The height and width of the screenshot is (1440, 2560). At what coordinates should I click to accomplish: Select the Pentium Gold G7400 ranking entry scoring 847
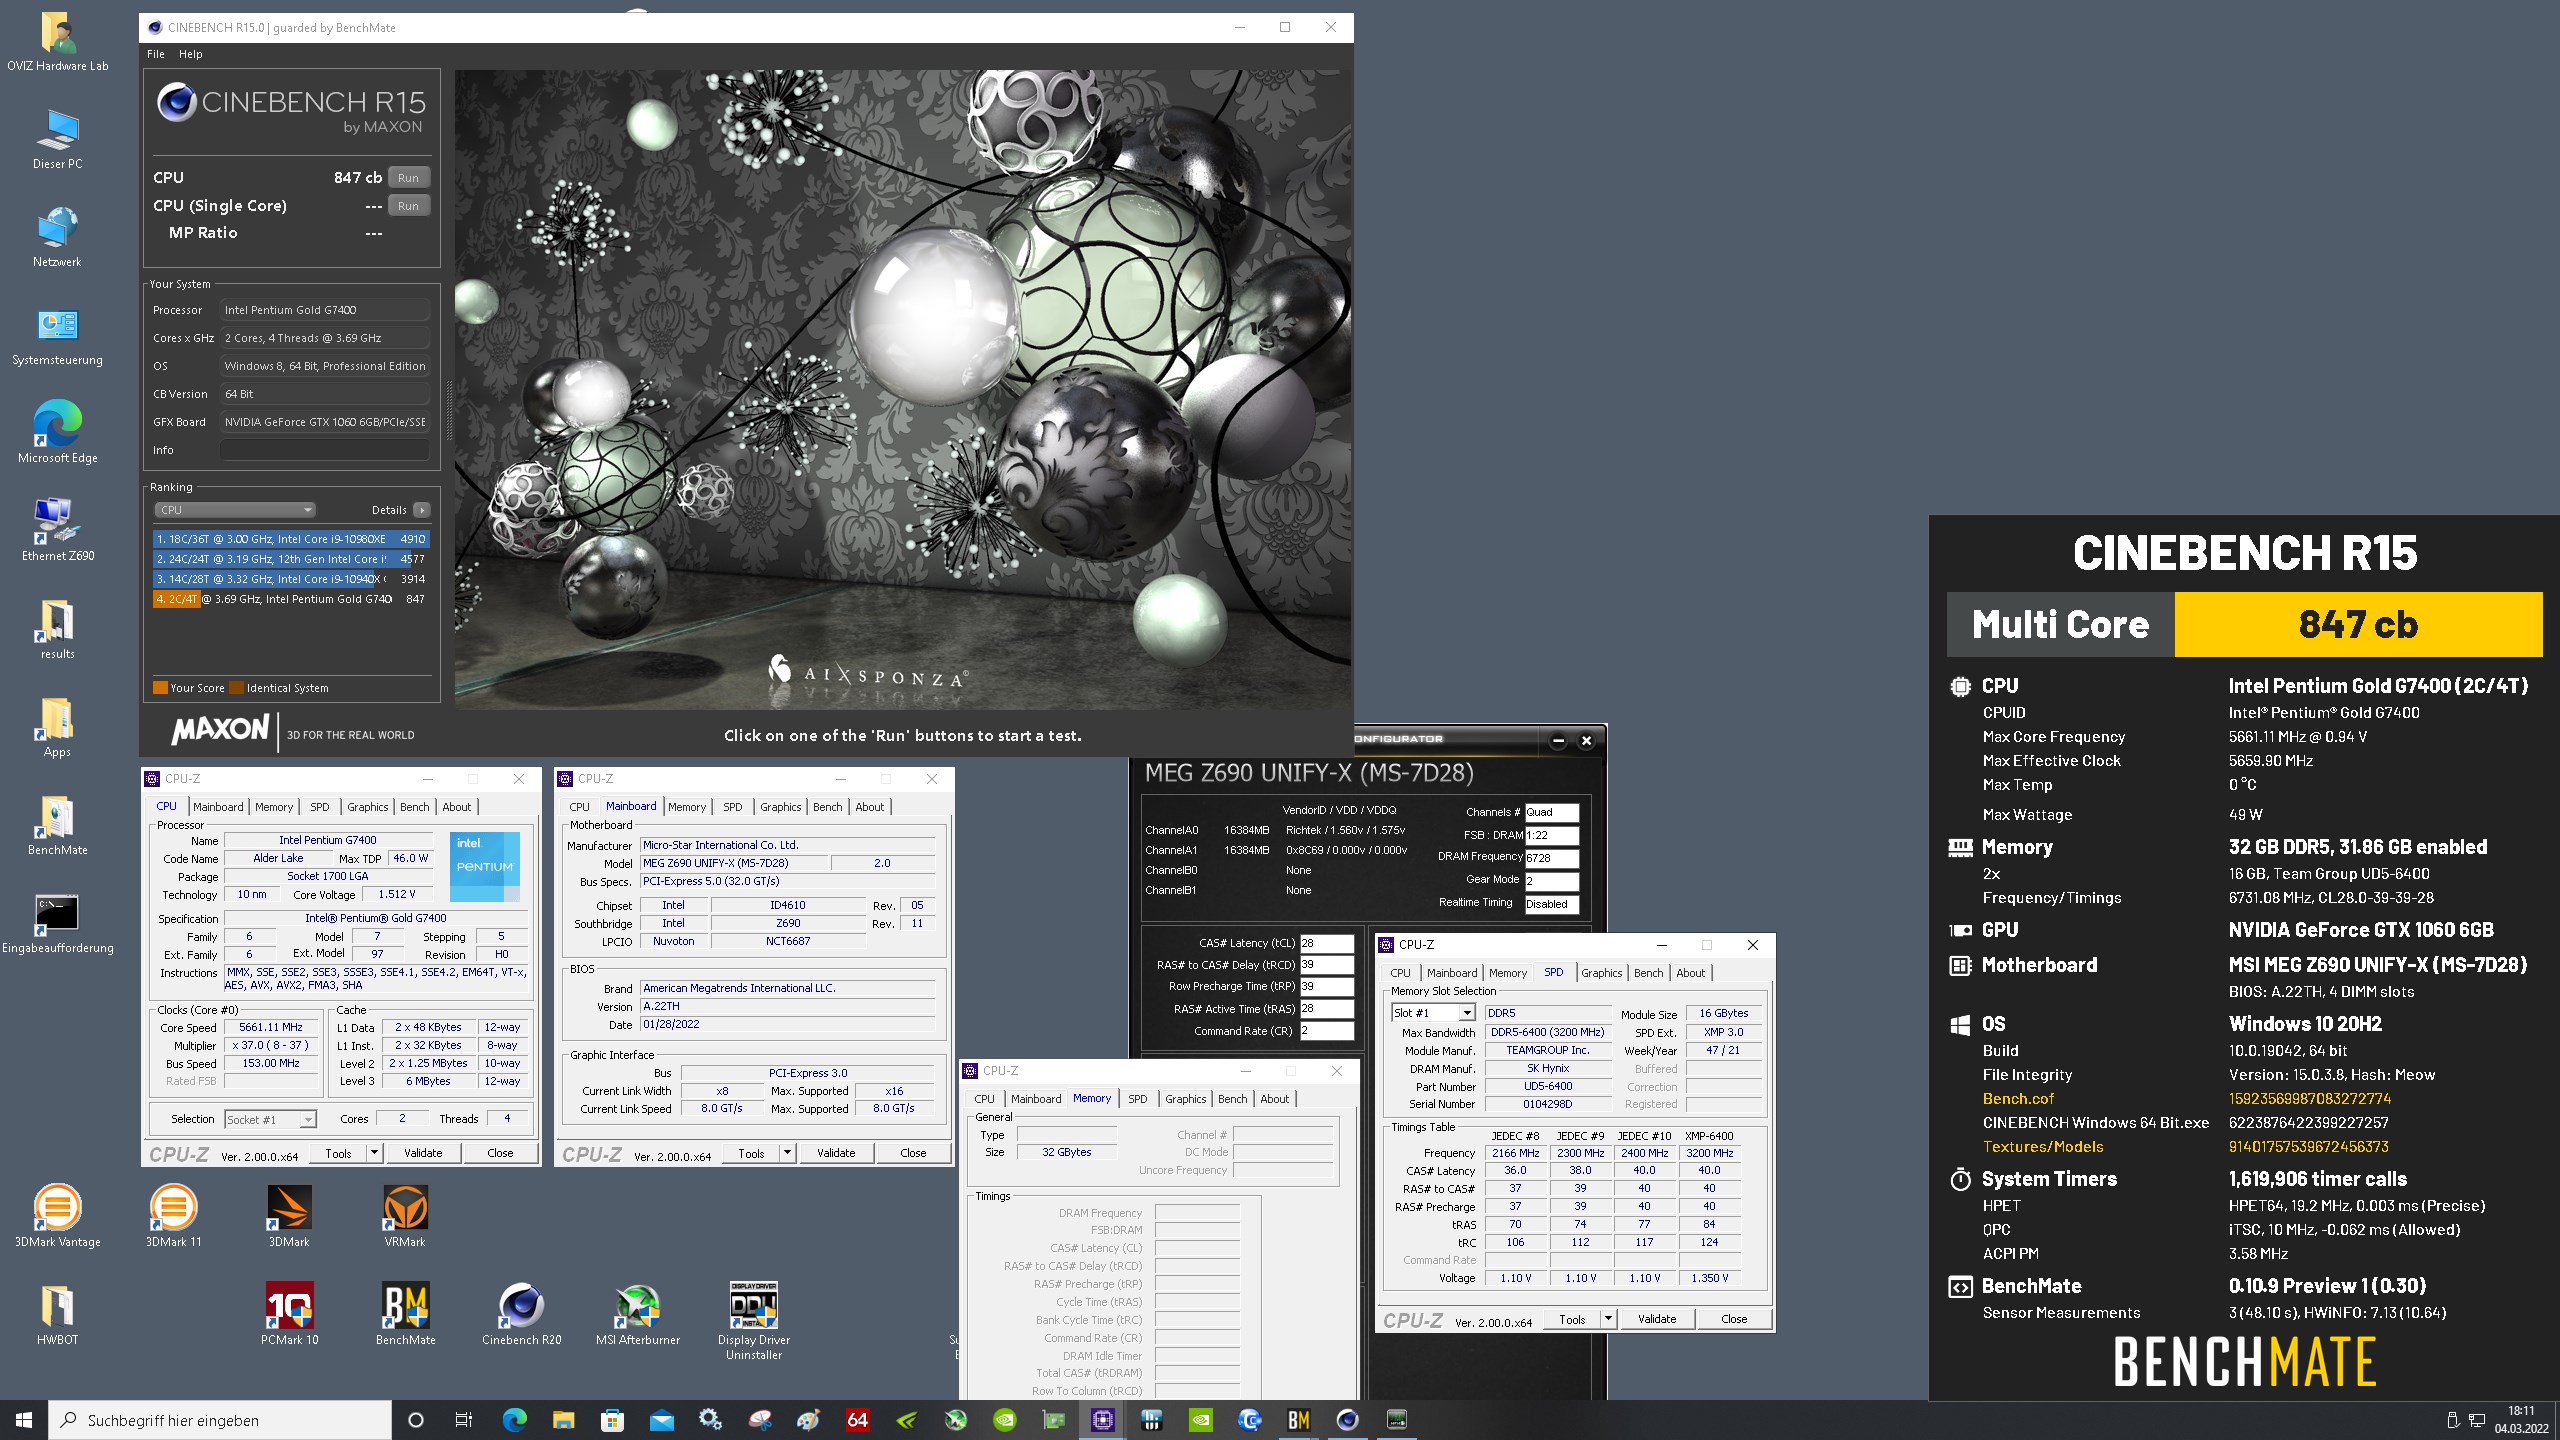(x=291, y=599)
